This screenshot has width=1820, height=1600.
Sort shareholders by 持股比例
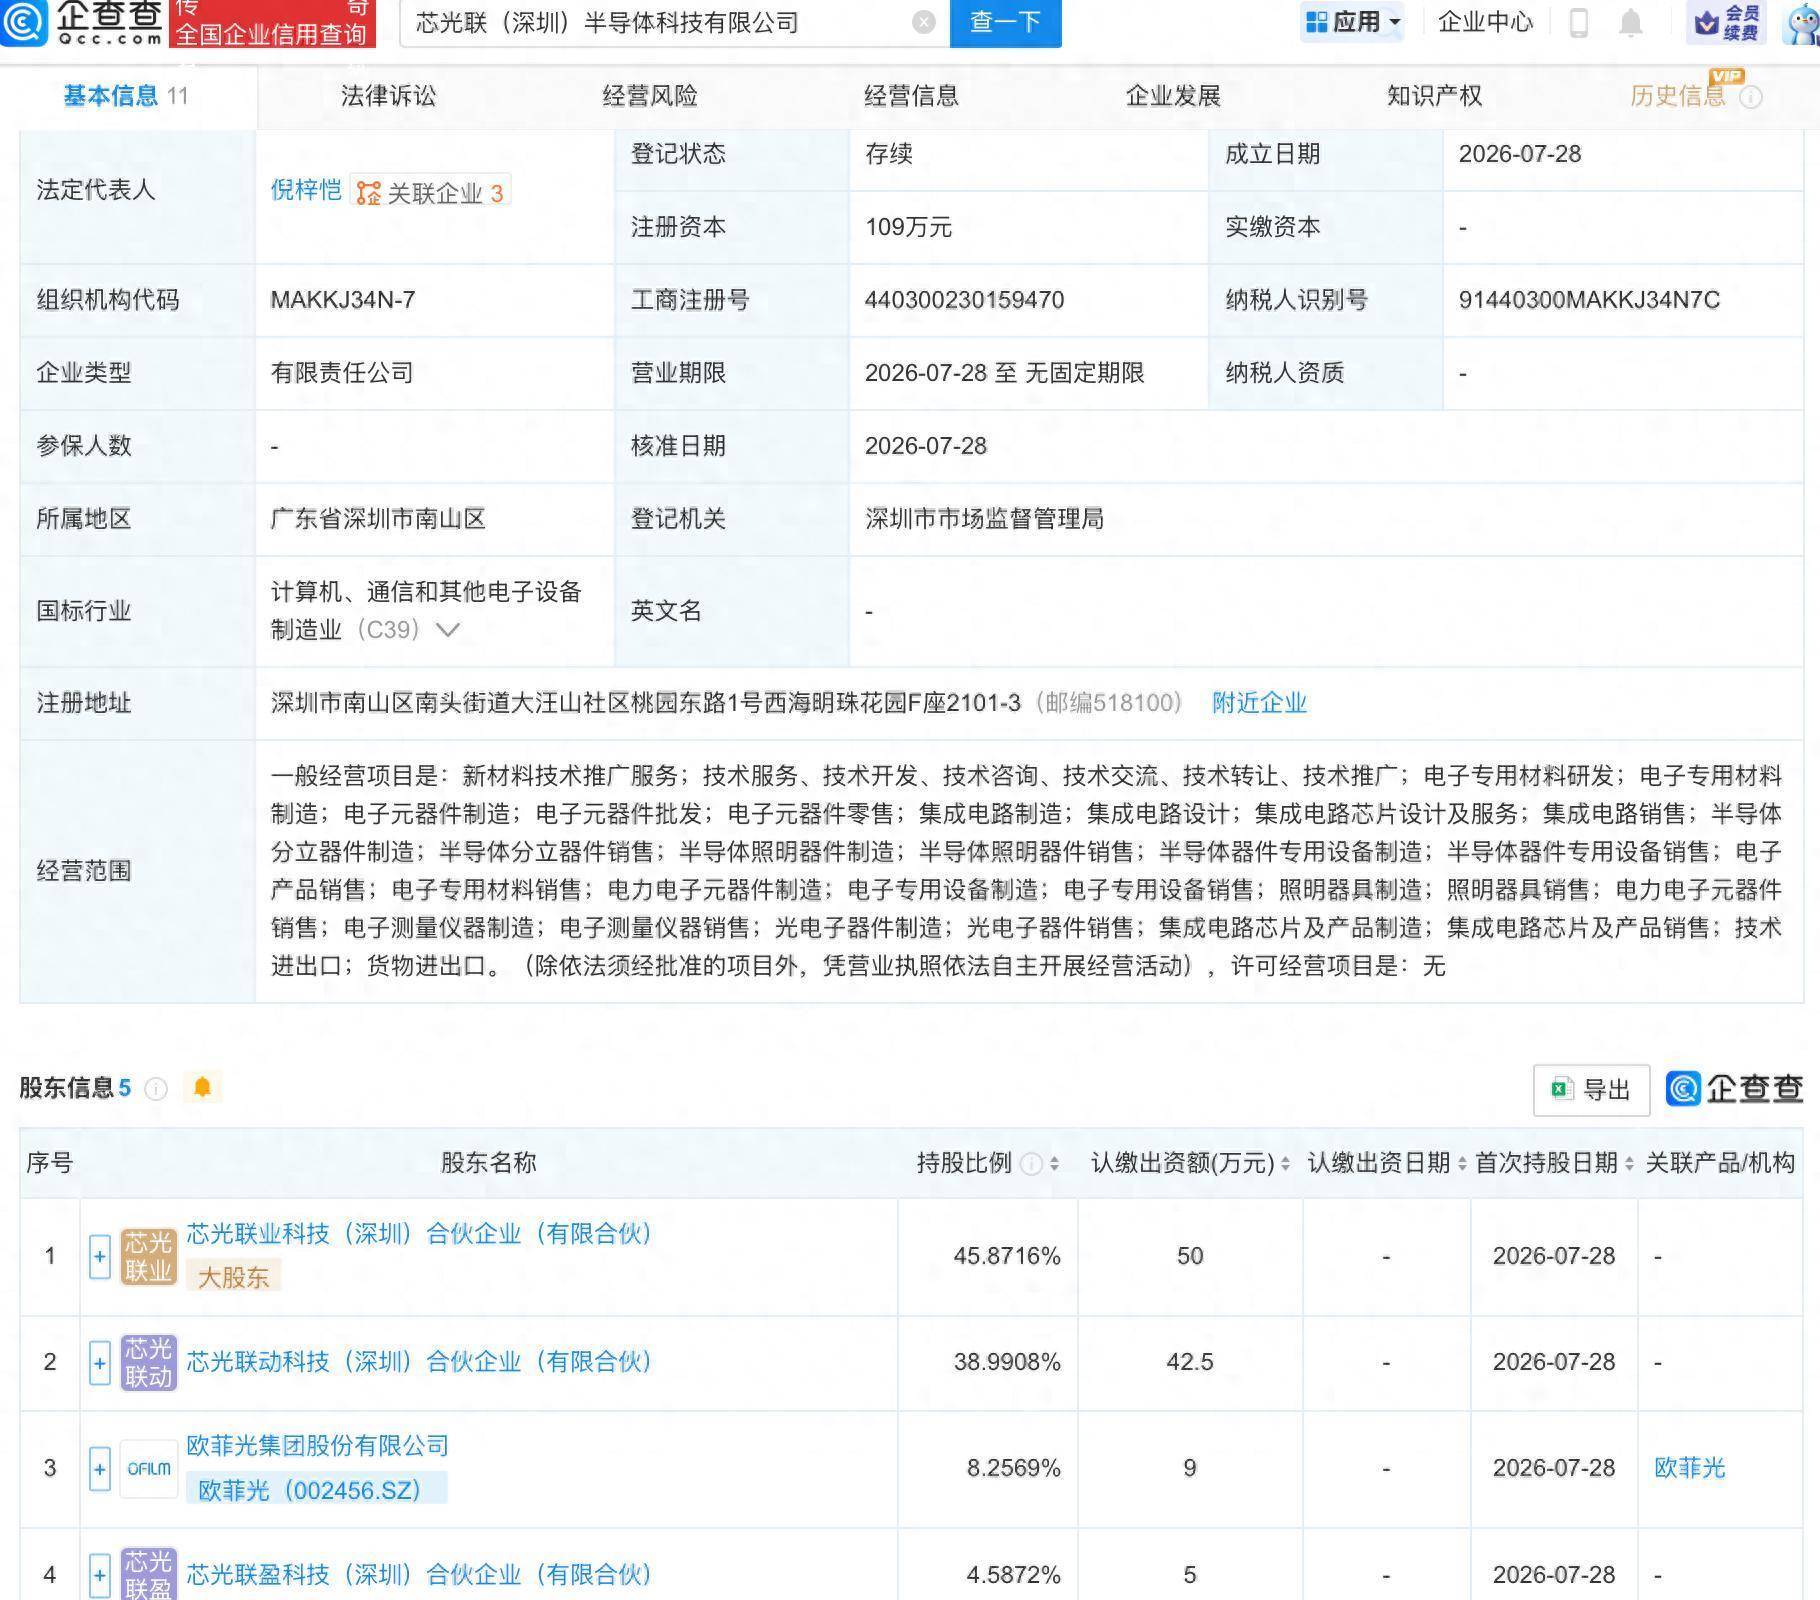(x=1054, y=1164)
